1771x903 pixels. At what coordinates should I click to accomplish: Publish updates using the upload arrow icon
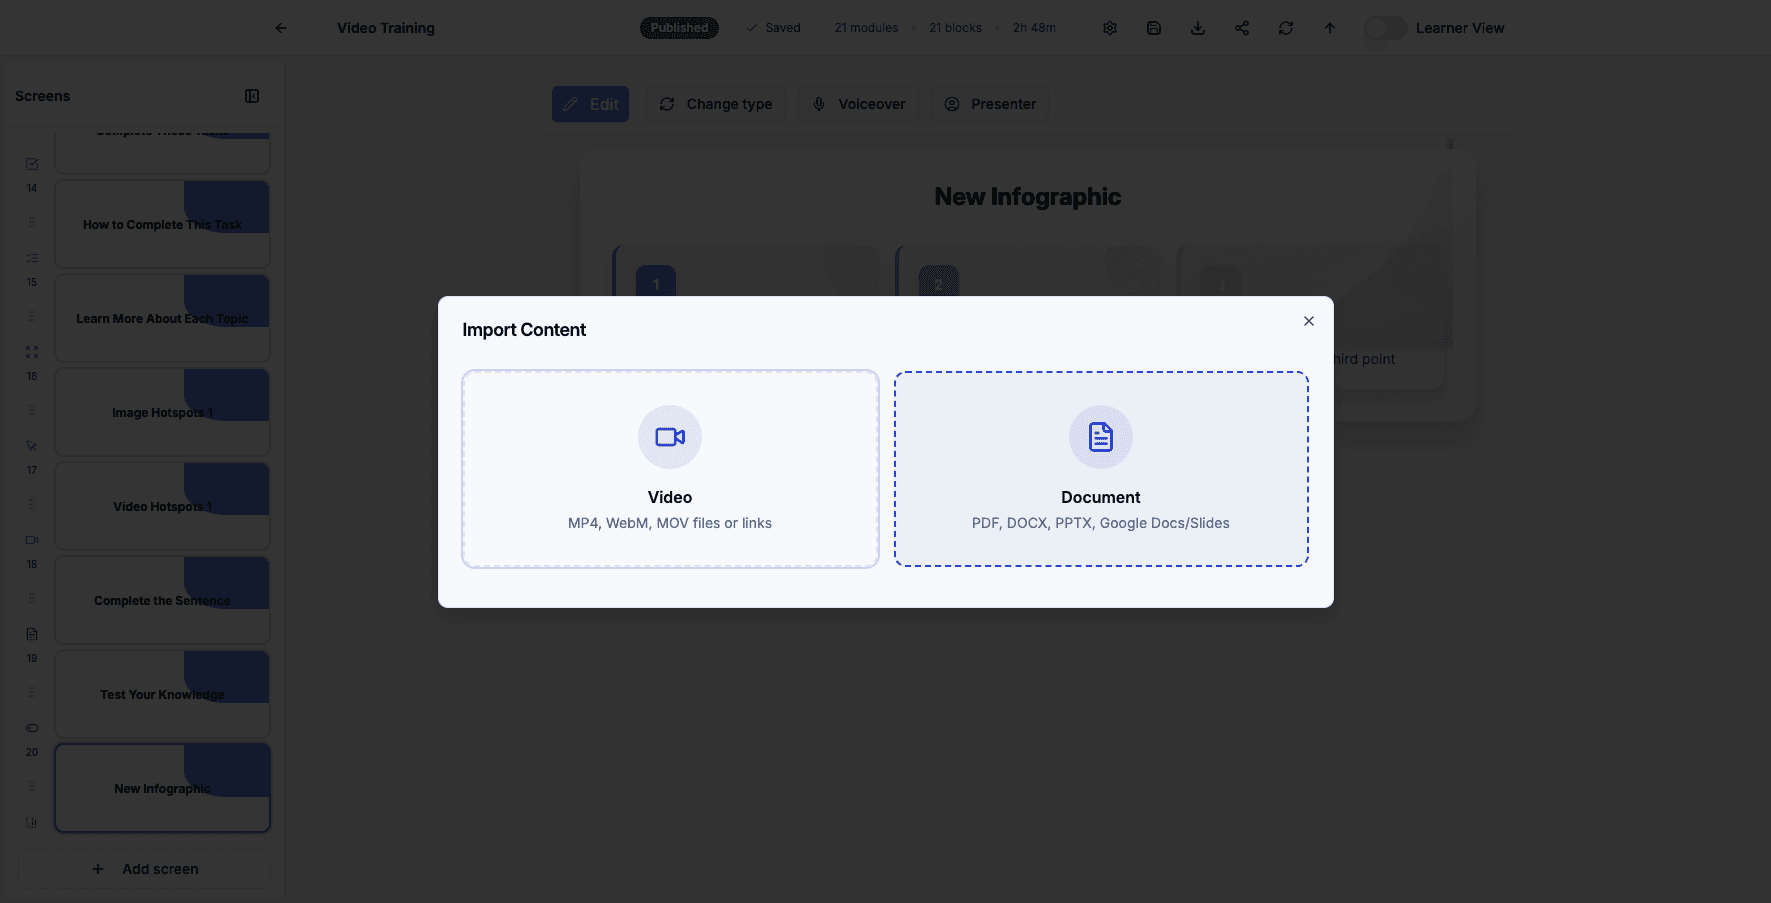point(1330,27)
